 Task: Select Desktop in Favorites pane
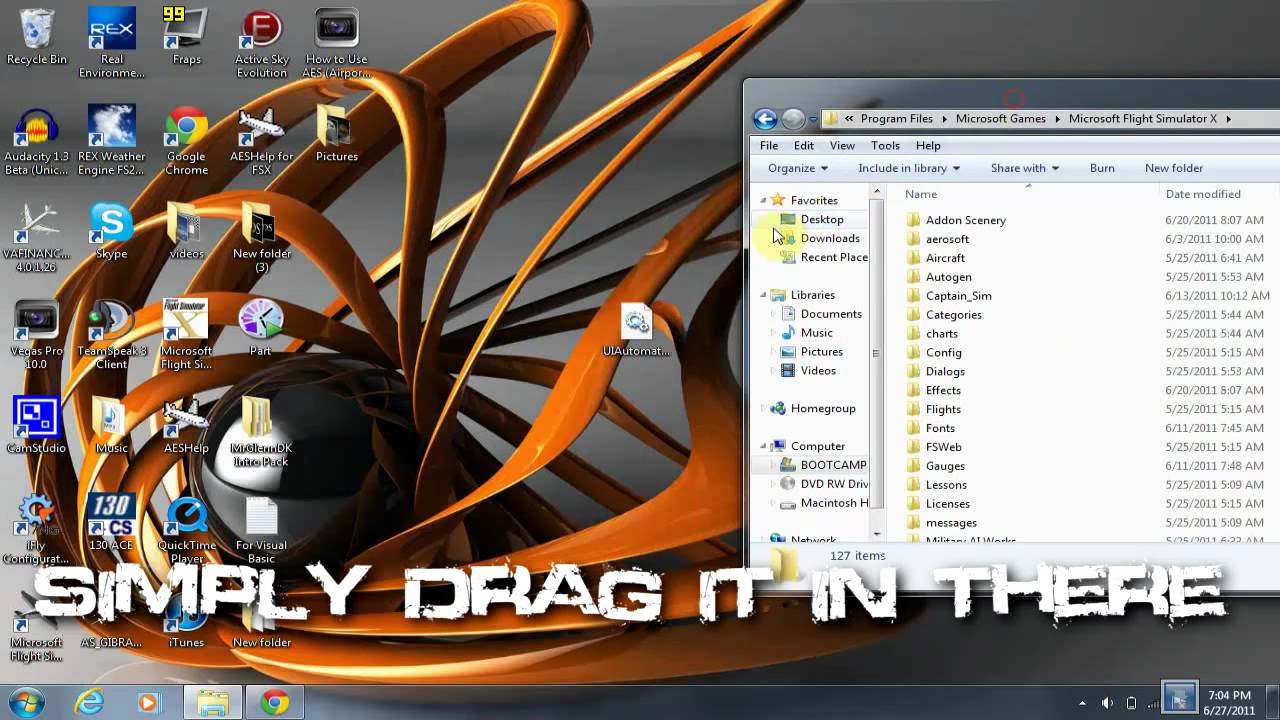click(822, 219)
